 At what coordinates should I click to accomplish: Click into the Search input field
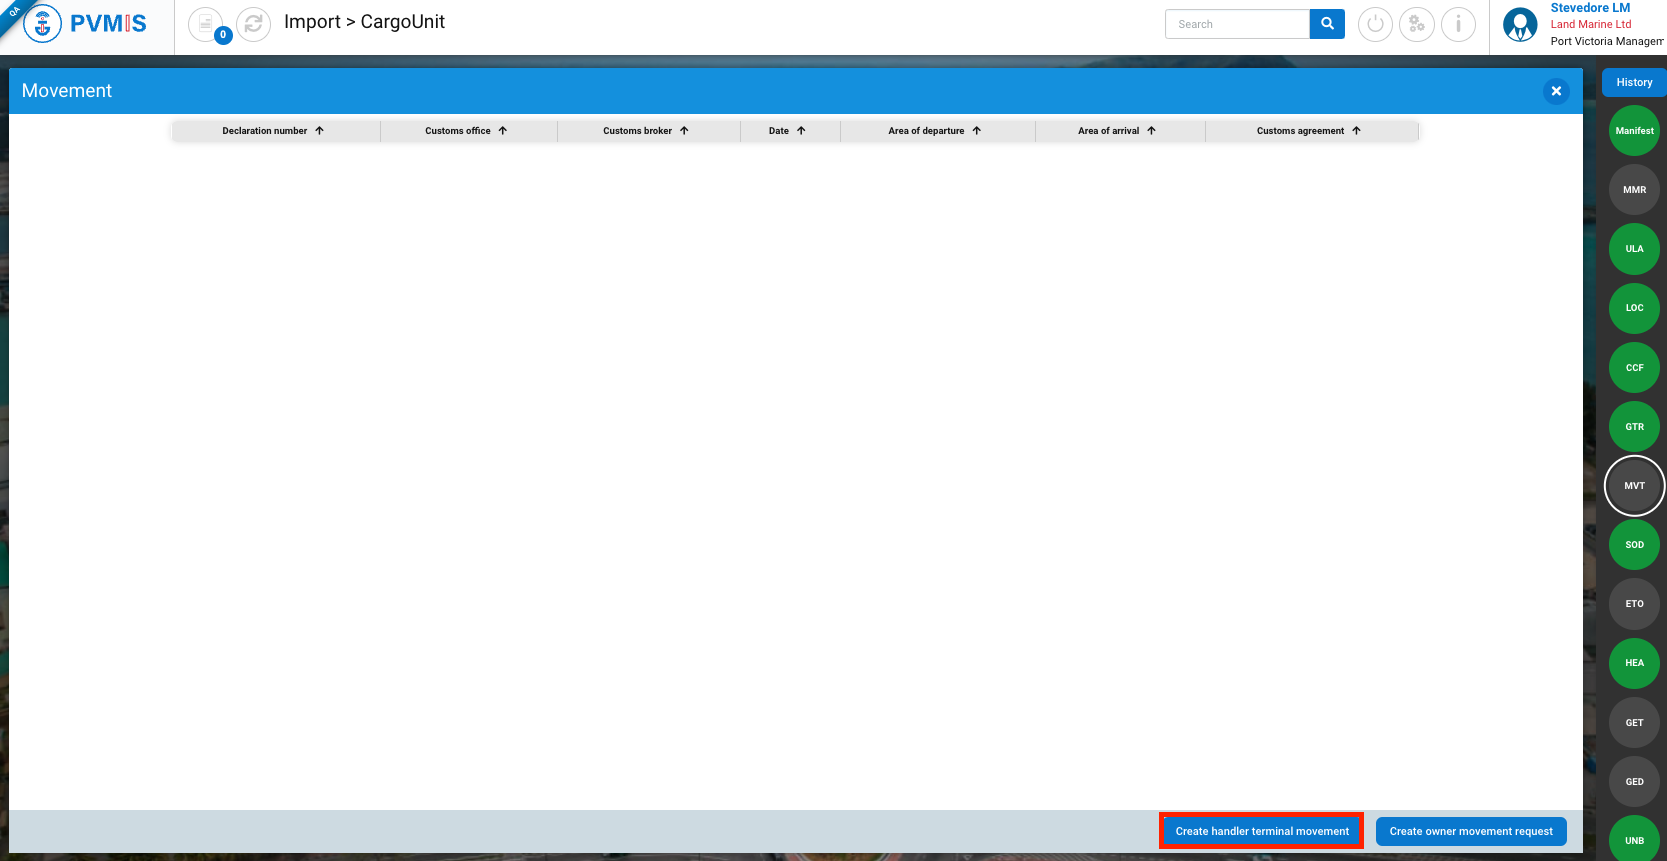coord(1237,24)
